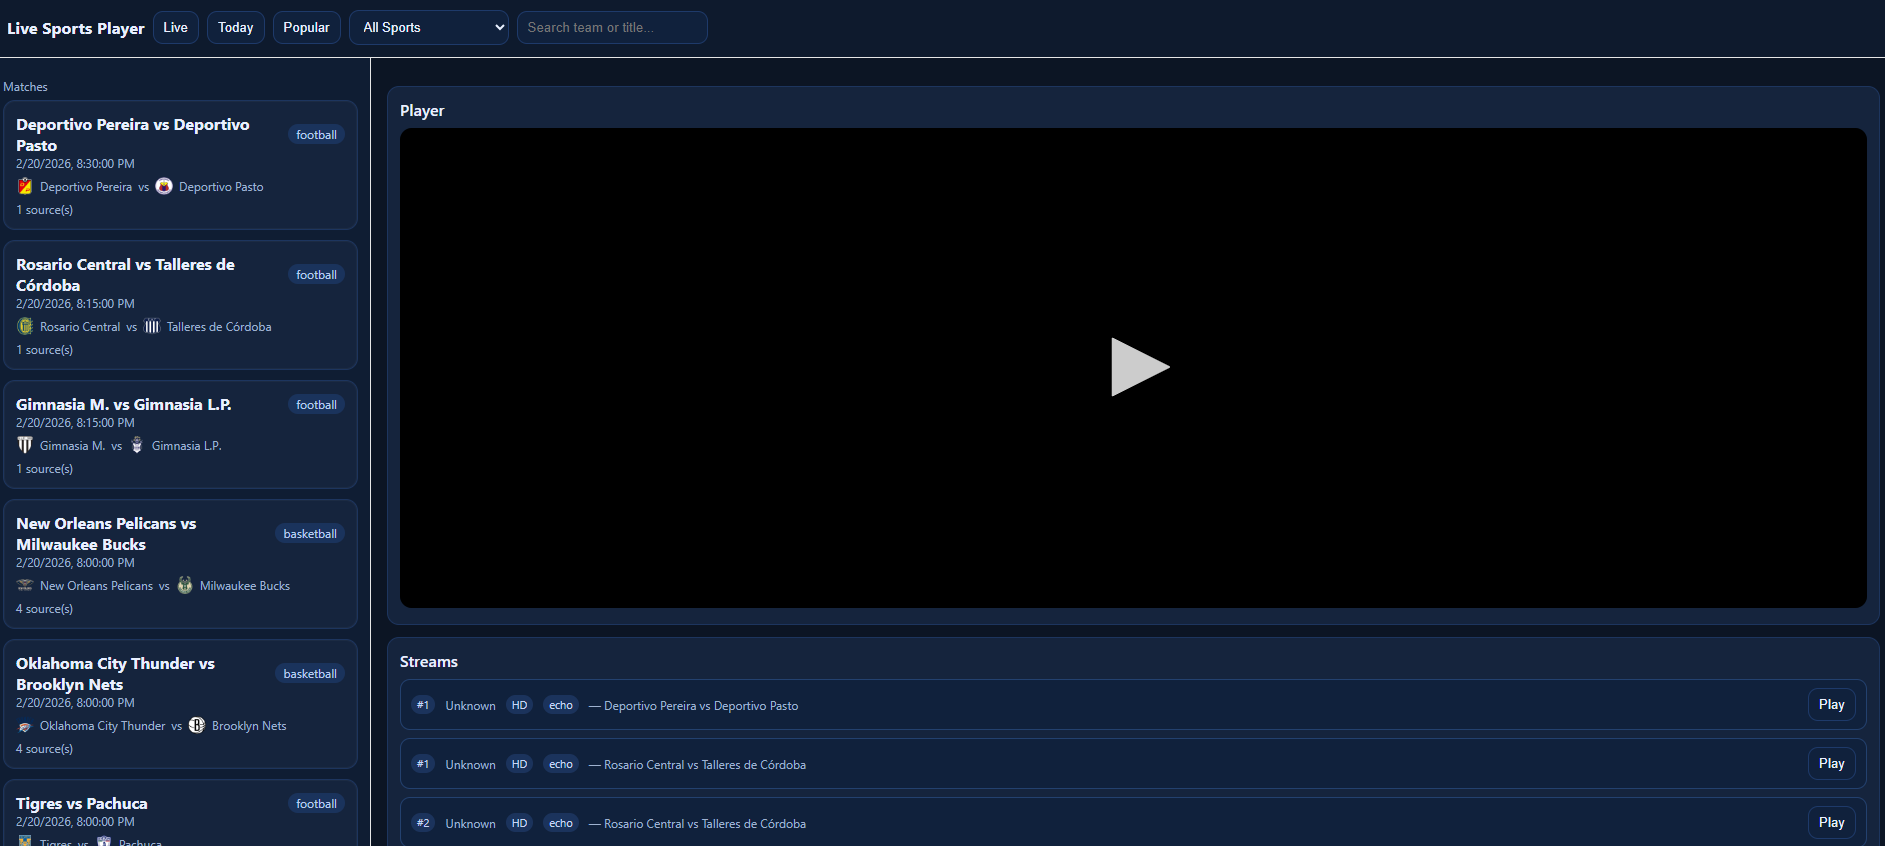Click the #2 badge in the Streams list

coord(423,823)
